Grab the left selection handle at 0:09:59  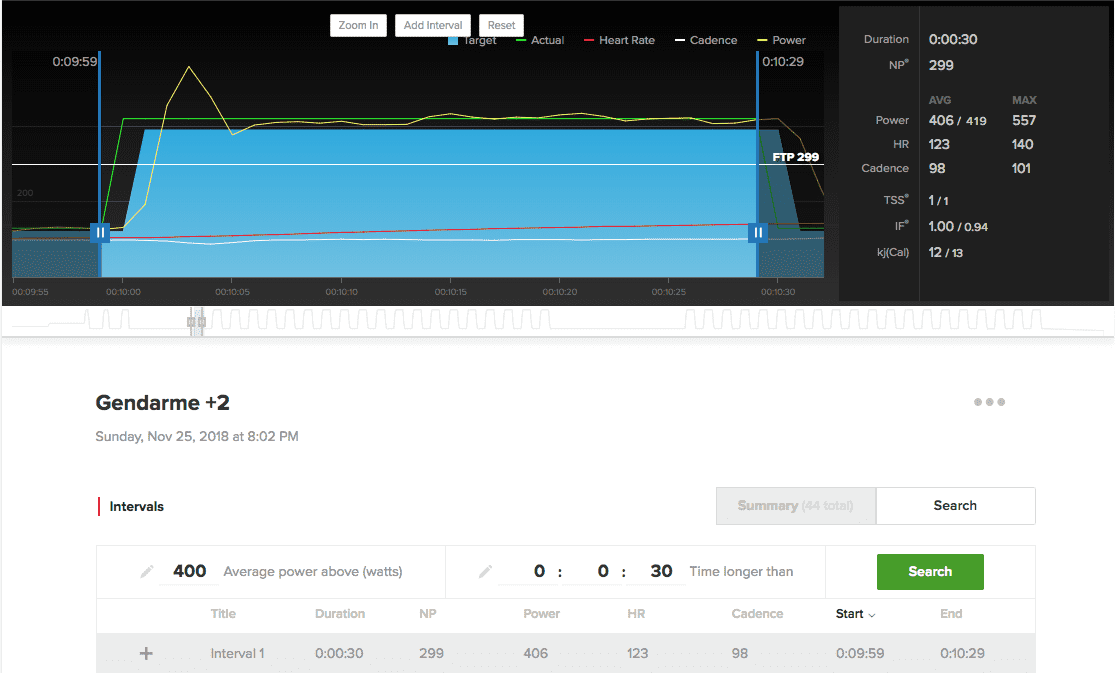click(100, 232)
